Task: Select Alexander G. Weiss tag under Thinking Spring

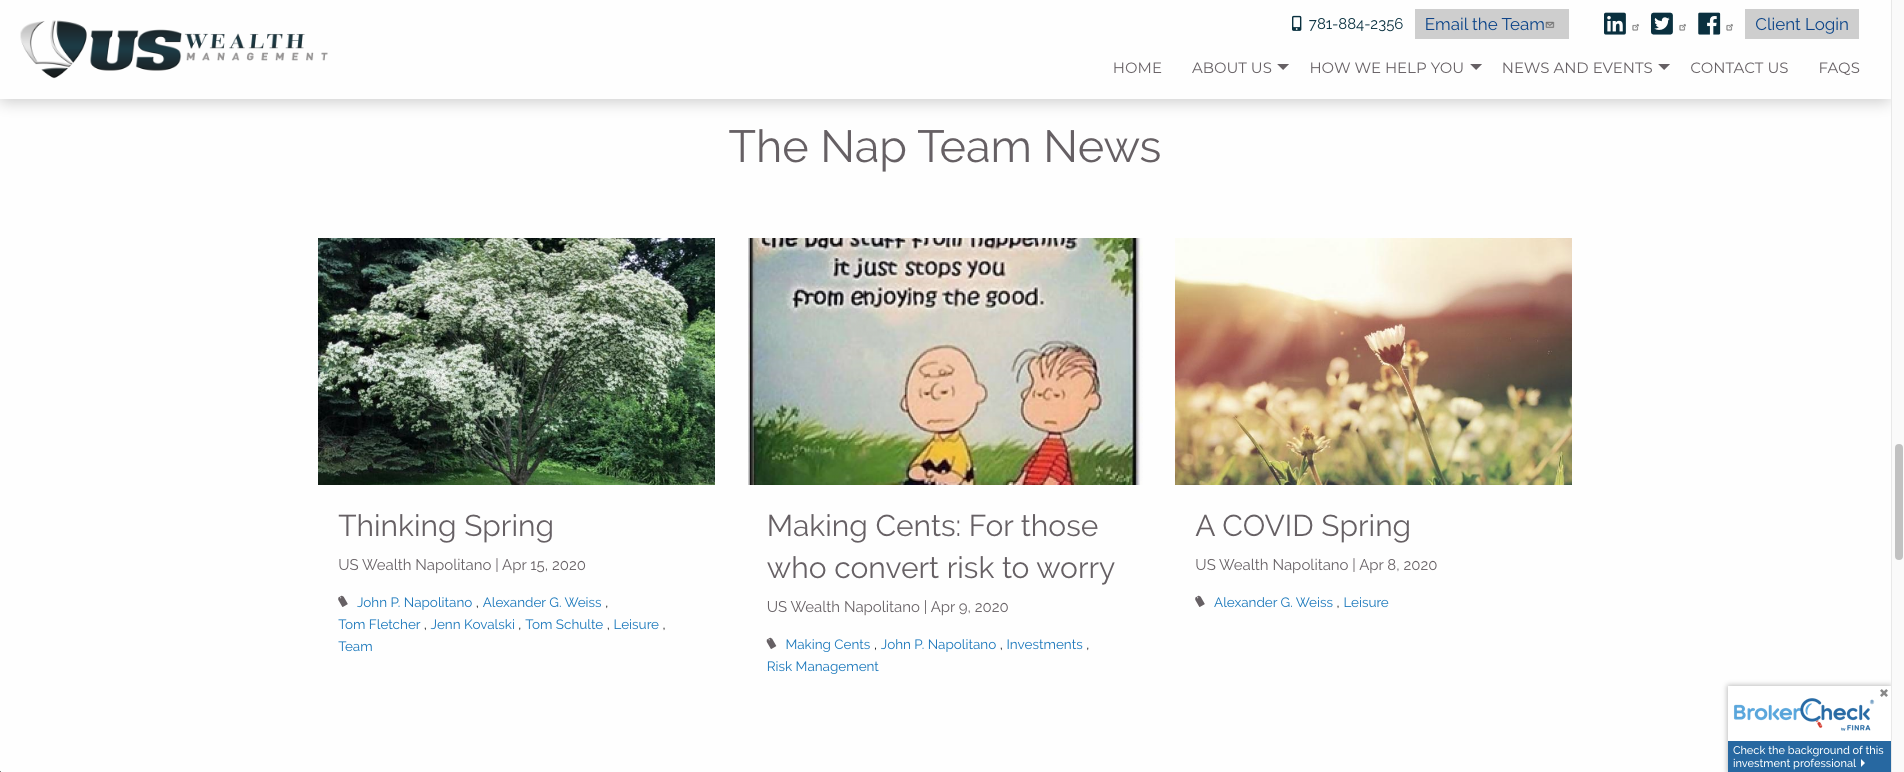Action: tap(542, 602)
